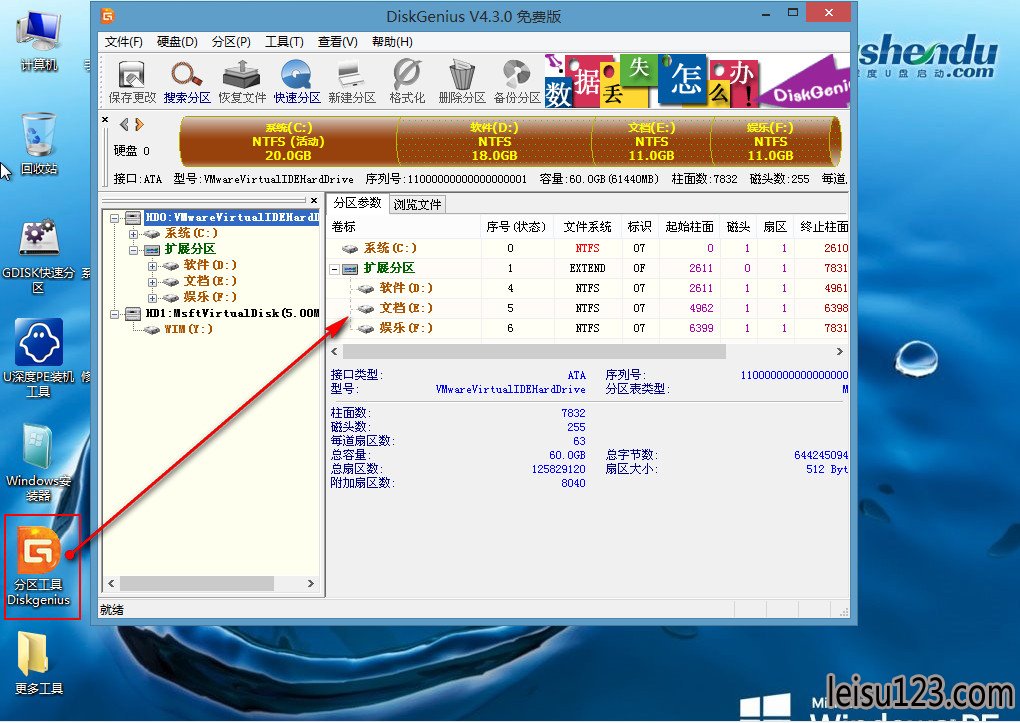Viewport: 1020px width, 723px height.
Task: Open U深度PE装机工具 desktop icon
Action: 38,358
